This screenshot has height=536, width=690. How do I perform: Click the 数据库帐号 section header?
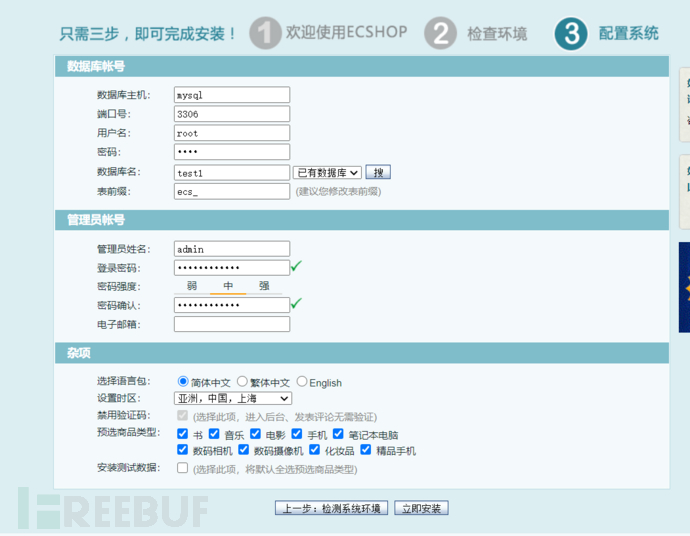pos(362,66)
